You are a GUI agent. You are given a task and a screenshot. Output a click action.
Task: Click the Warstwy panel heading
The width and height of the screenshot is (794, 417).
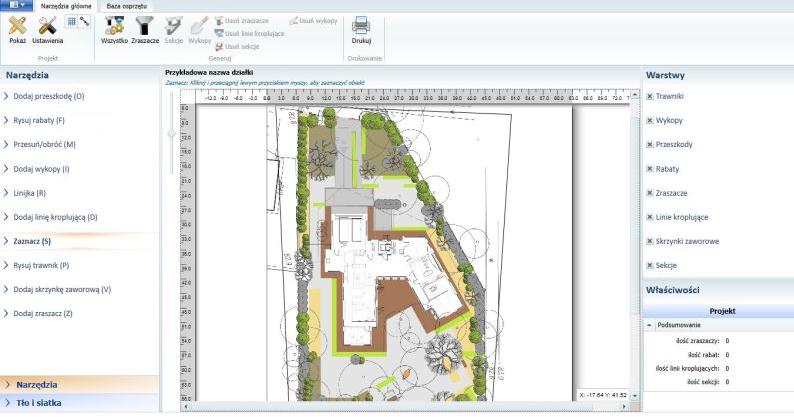pyautogui.click(x=665, y=75)
